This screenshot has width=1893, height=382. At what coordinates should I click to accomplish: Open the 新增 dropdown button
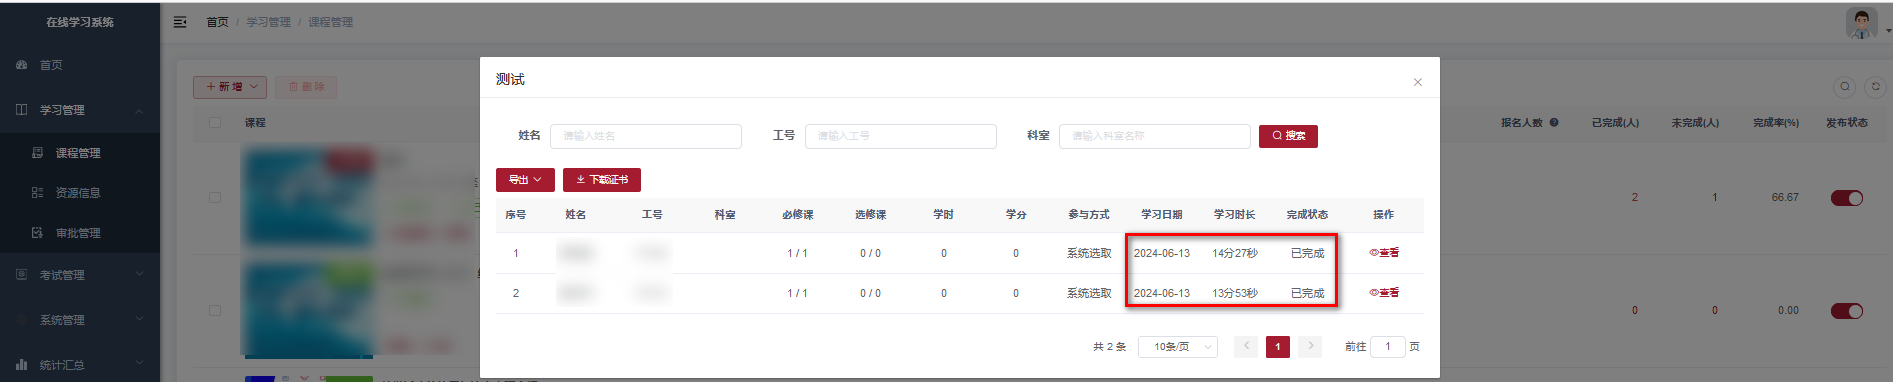tap(230, 87)
